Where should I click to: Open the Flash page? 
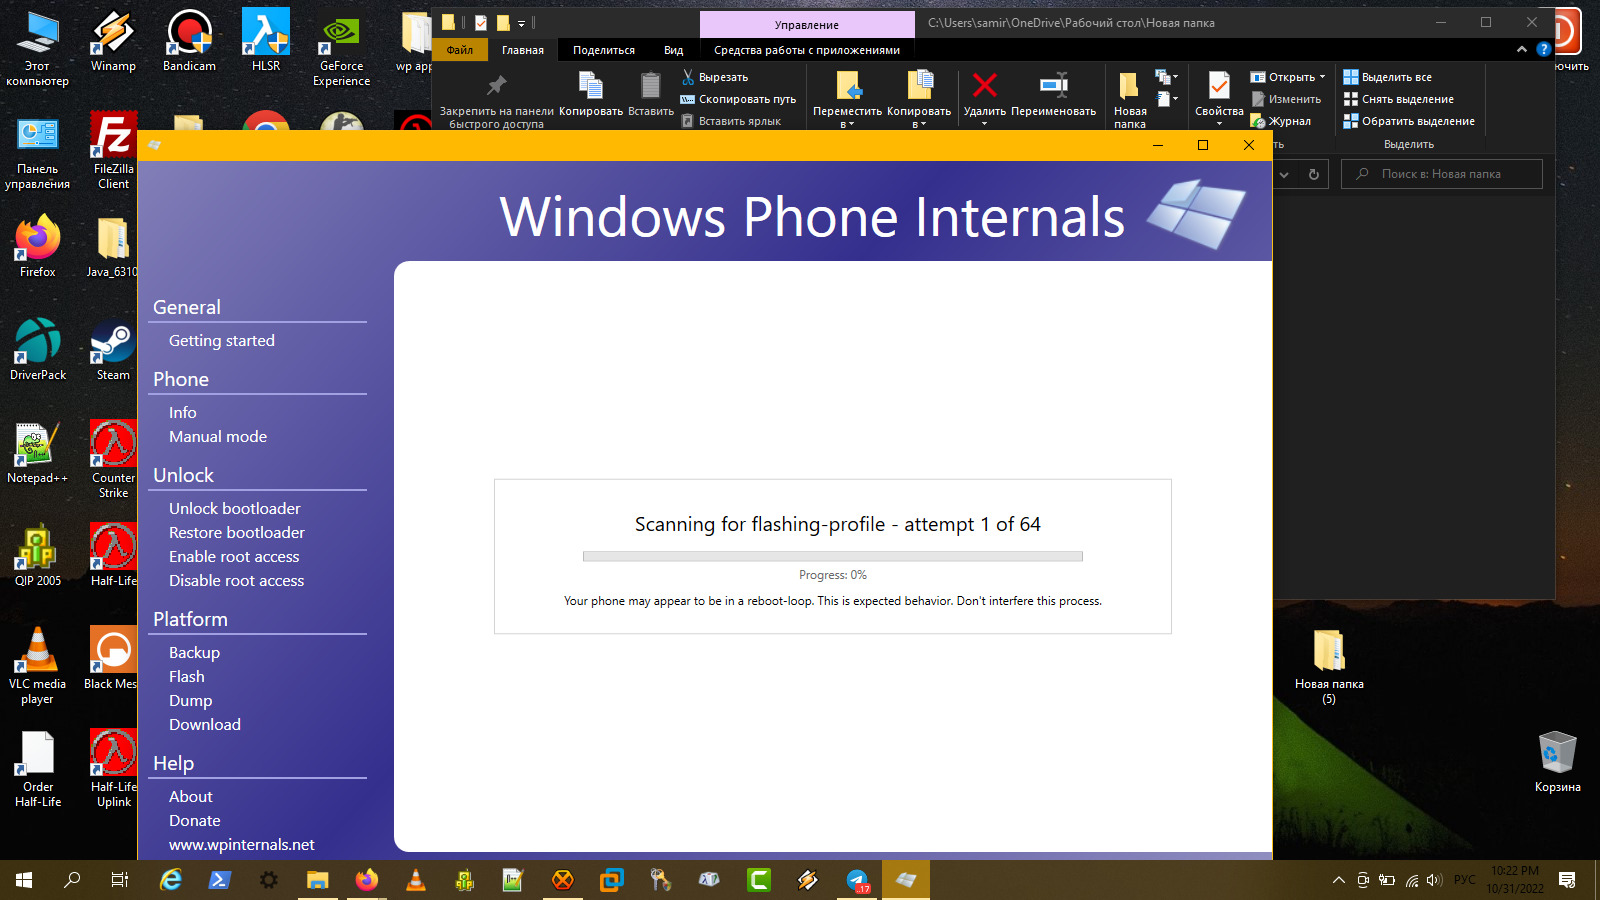point(186,677)
